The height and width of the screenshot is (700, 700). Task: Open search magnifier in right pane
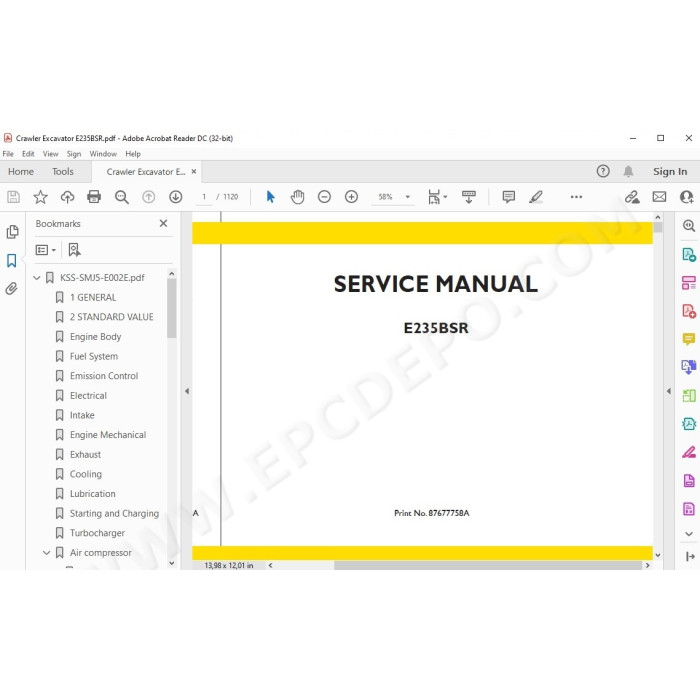coord(689,226)
